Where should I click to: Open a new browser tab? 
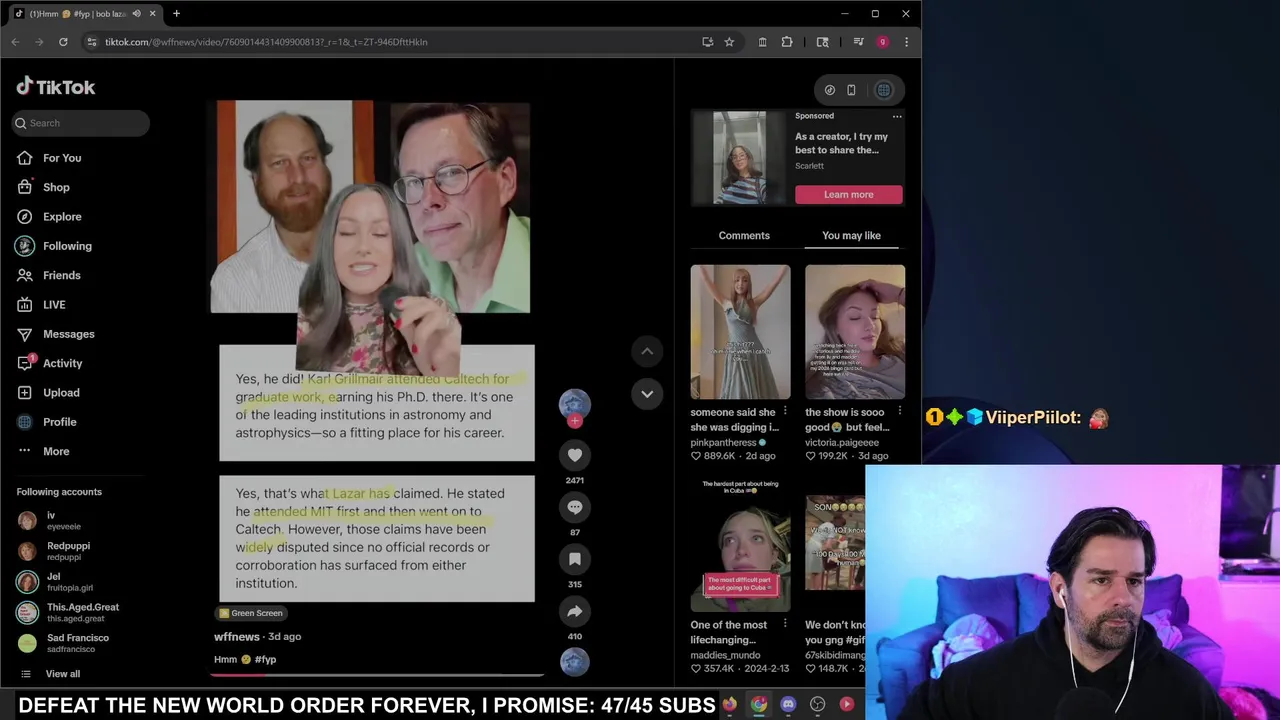tap(176, 14)
